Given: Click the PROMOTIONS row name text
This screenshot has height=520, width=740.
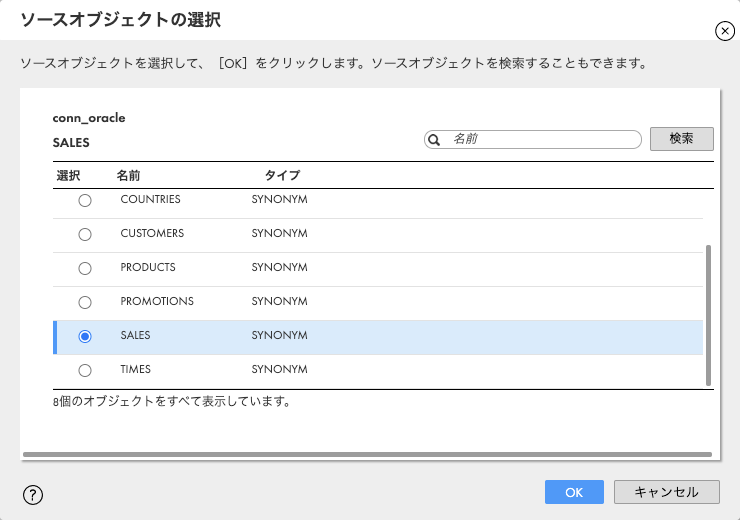Looking at the screenshot, I should pos(157,302).
